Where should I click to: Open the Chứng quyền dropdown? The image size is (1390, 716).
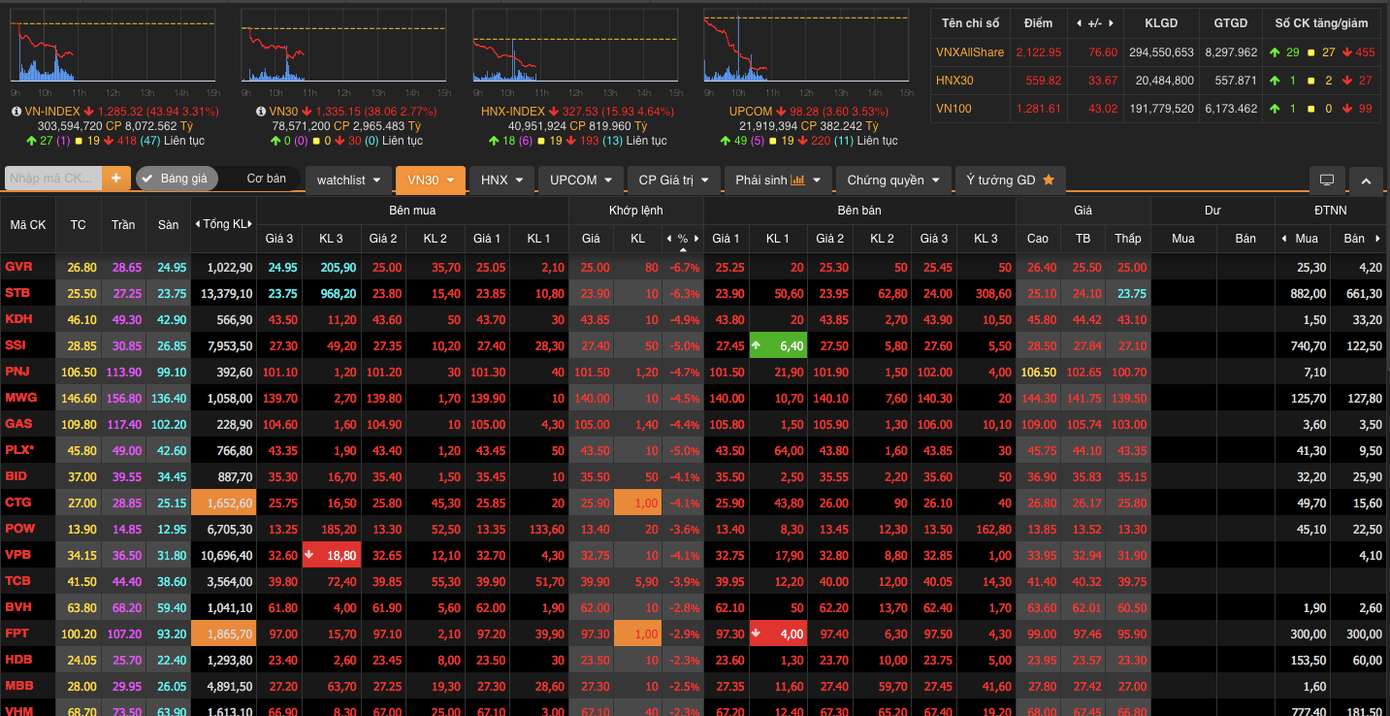893,180
